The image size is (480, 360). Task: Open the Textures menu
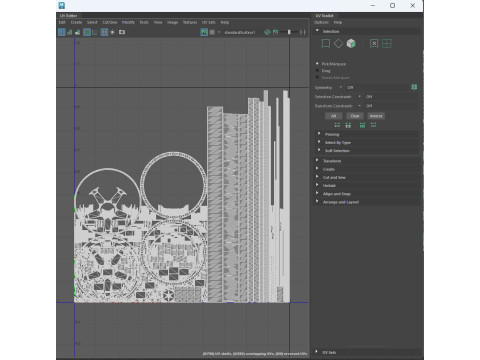point(190,22)
